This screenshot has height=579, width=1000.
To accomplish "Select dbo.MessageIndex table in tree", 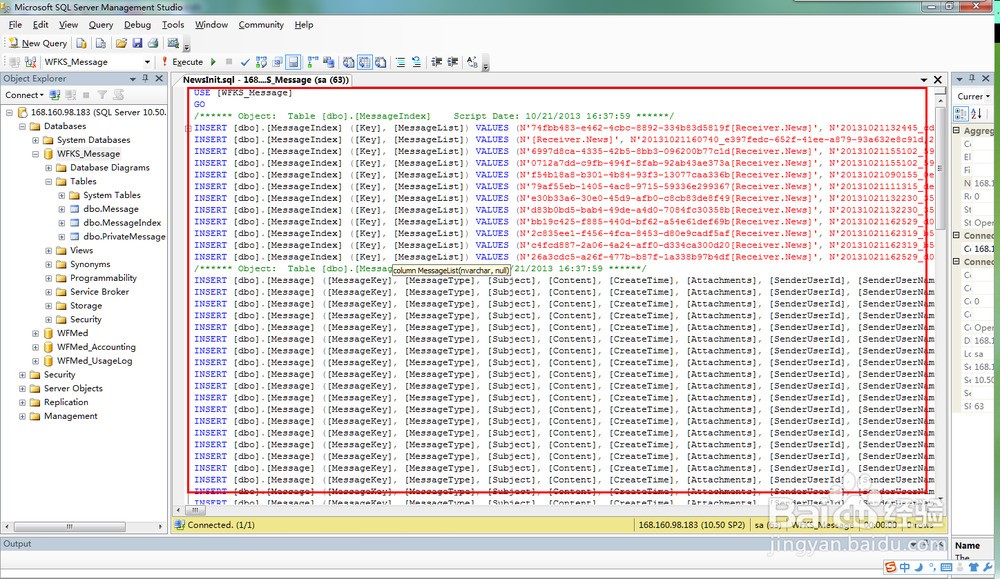I will 122,223.
